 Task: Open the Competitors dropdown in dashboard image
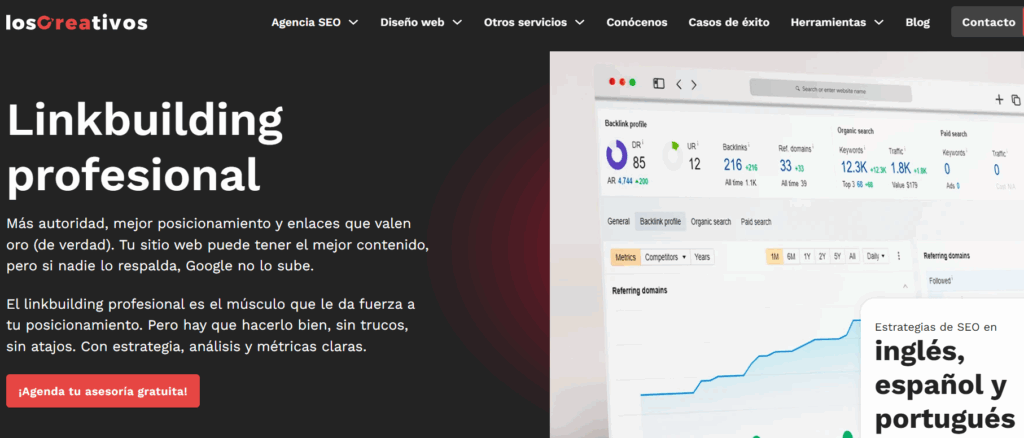[665, 257]
